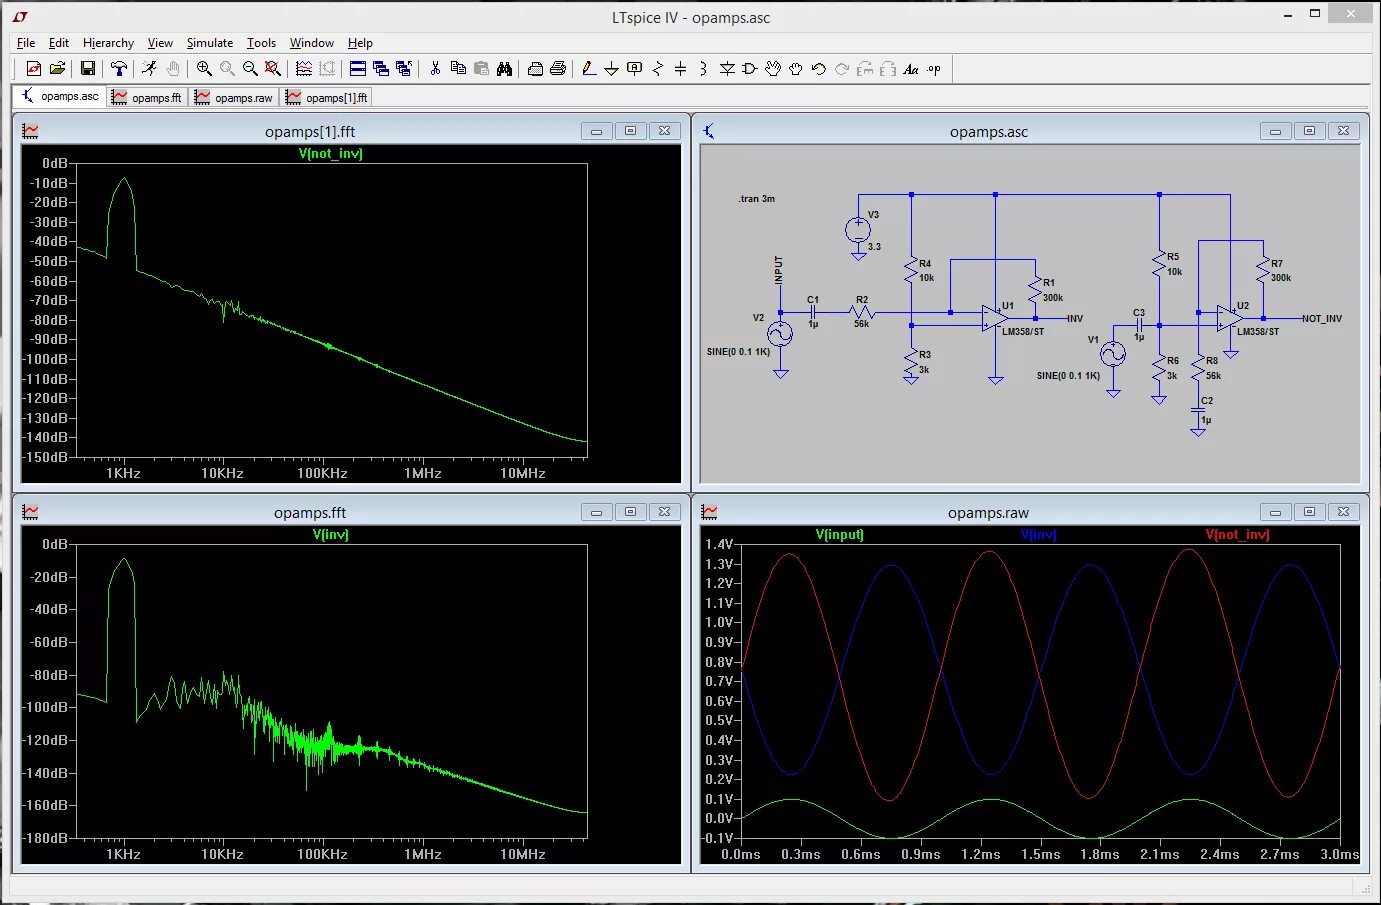Minimize the opamps.fft plot window

coord(596,512)
